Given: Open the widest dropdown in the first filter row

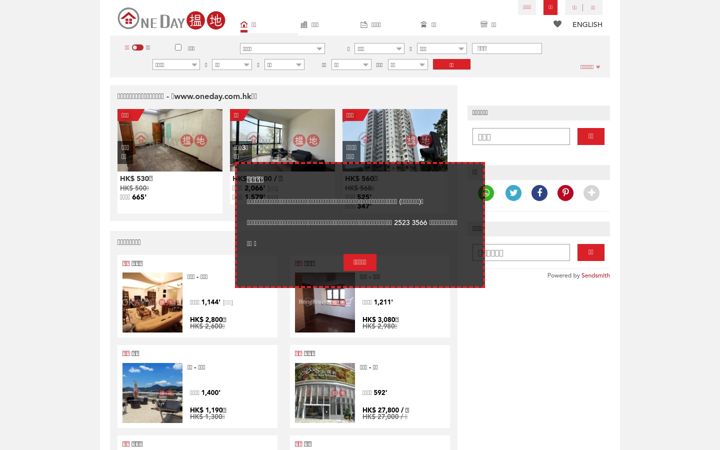Looking at the screenshot, I should 282,49.
